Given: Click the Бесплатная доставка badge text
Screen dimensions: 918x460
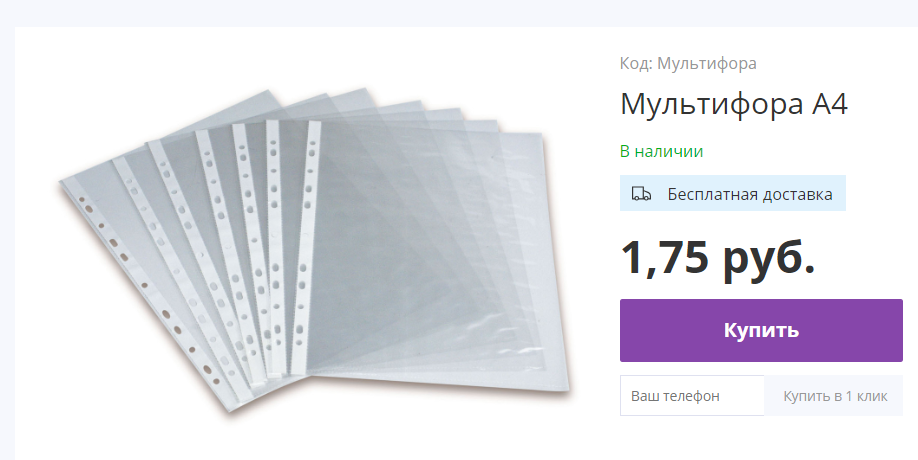Looking at the screenshot, I should pyautogui.click(x=750, y=194).
